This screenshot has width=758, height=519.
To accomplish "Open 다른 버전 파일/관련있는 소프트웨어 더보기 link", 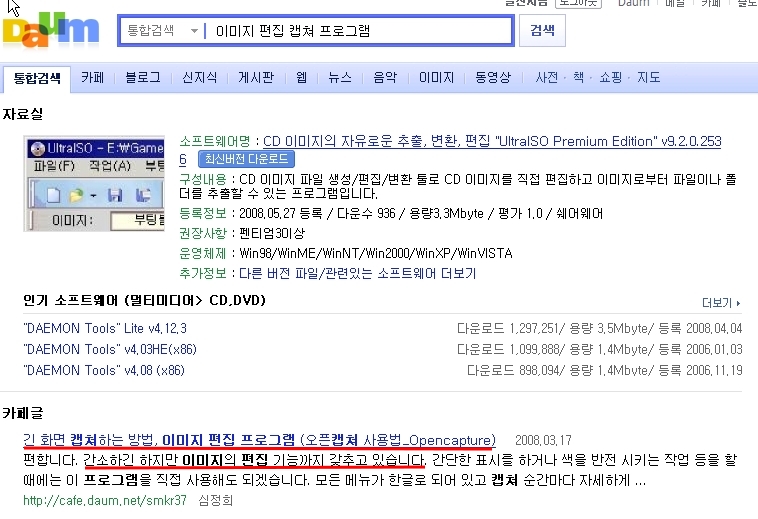I will [x=357, y=274].
